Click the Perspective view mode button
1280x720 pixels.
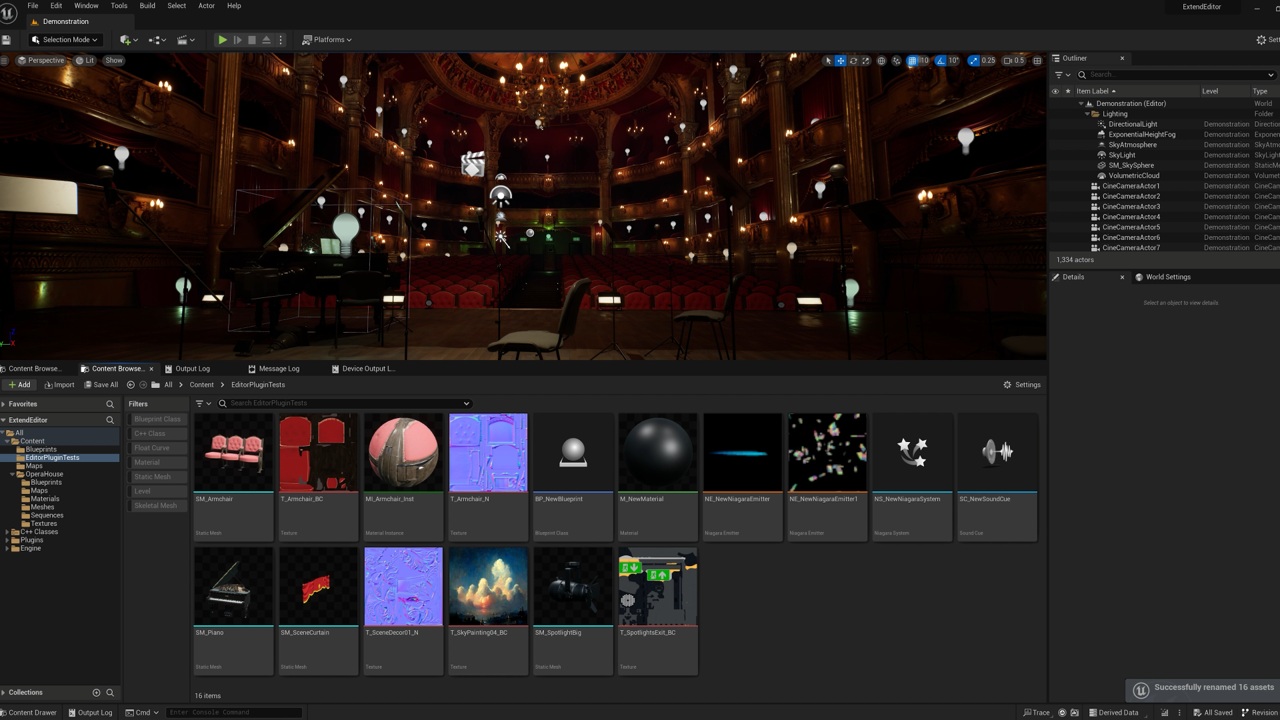[x=41, y=60]
